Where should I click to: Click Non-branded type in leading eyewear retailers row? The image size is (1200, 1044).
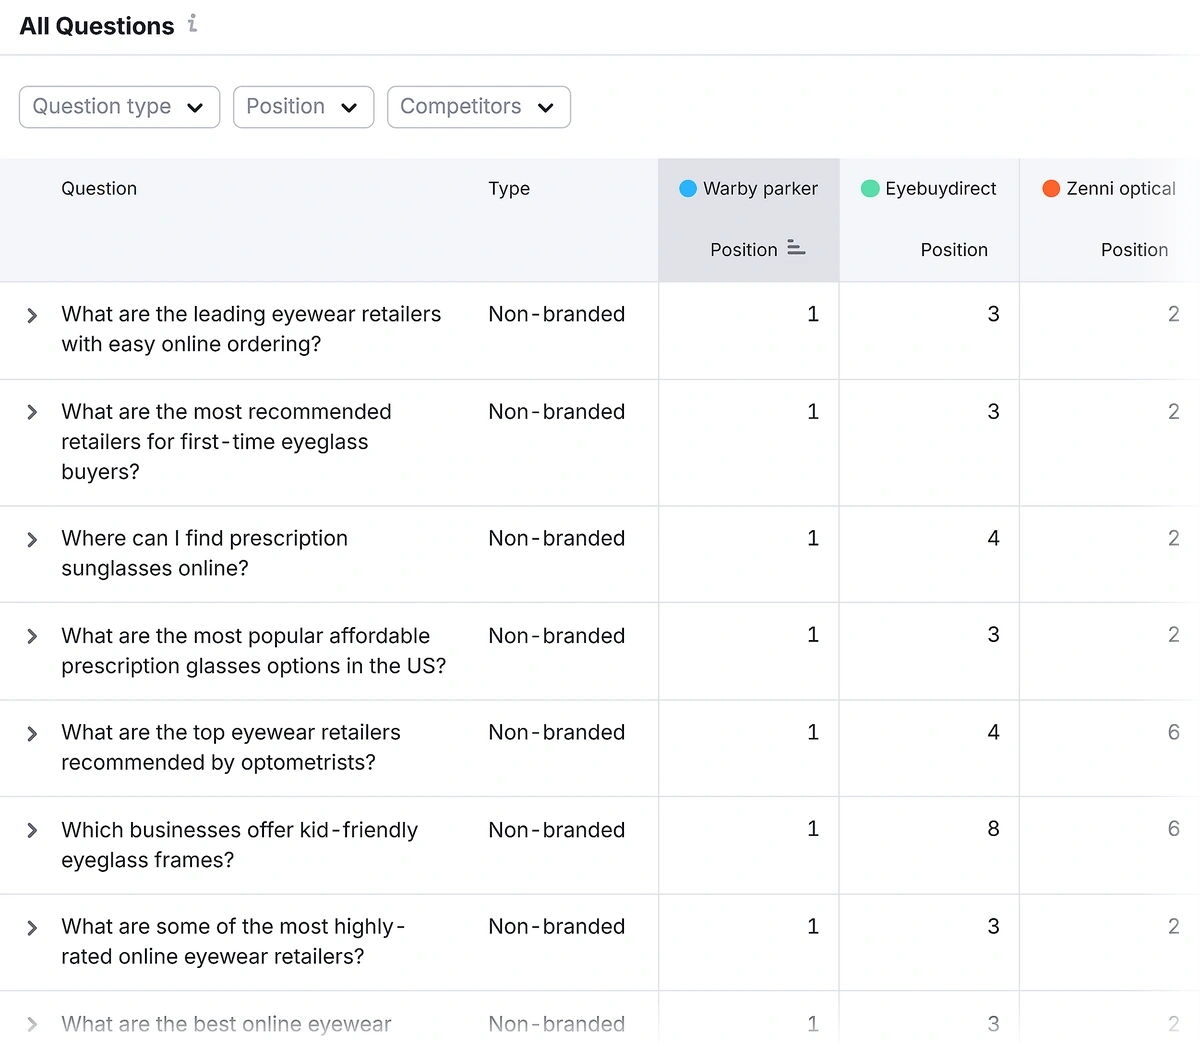click(x=557, y=314)
